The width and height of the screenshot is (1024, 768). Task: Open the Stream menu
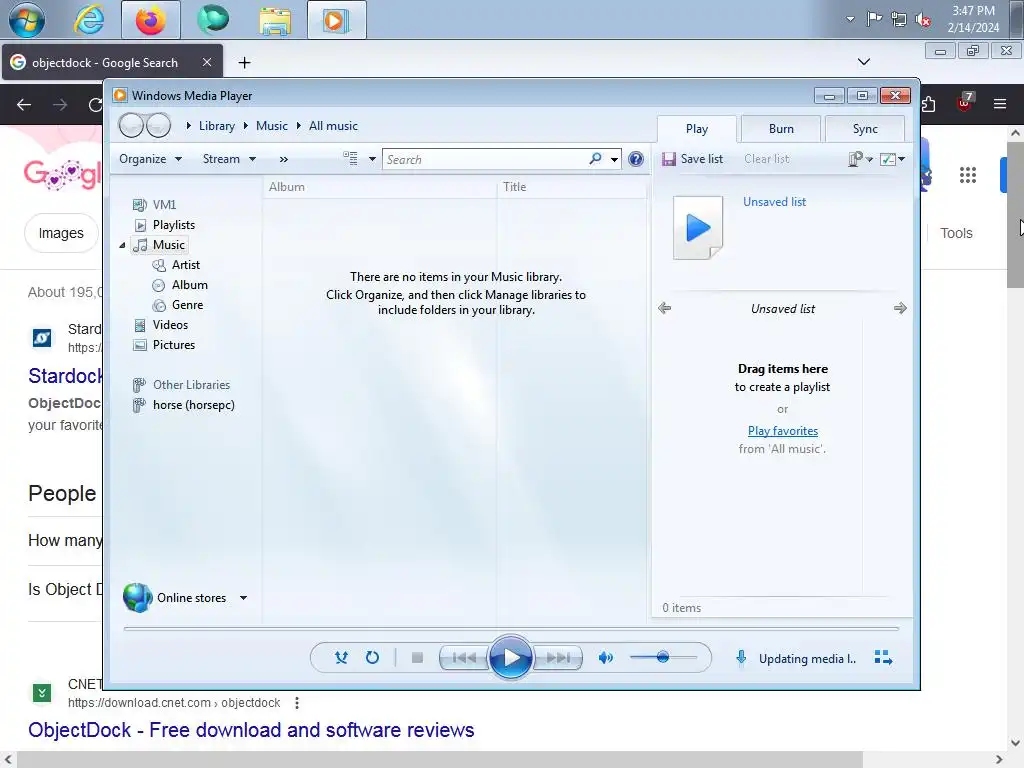click(x=229, y=159)
